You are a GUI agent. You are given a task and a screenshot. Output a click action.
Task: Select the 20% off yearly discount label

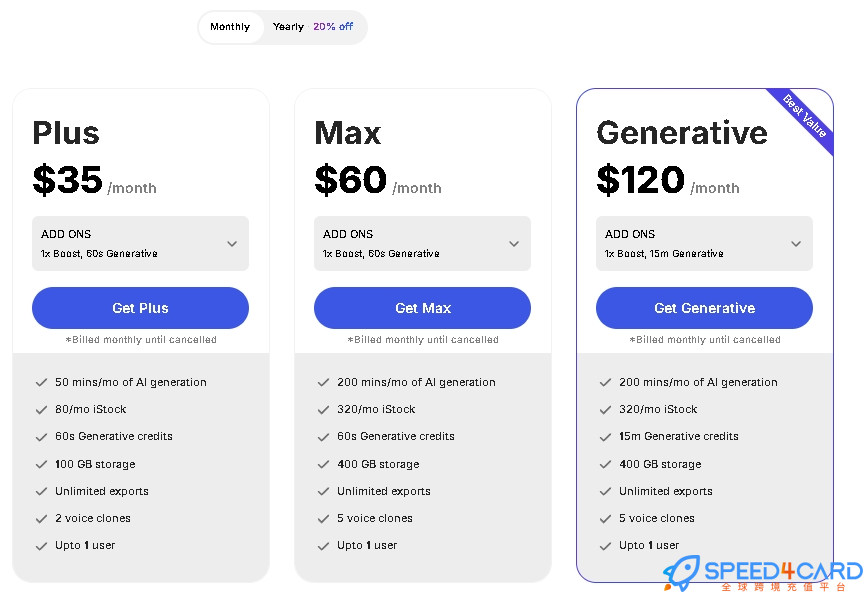(333, 27)
